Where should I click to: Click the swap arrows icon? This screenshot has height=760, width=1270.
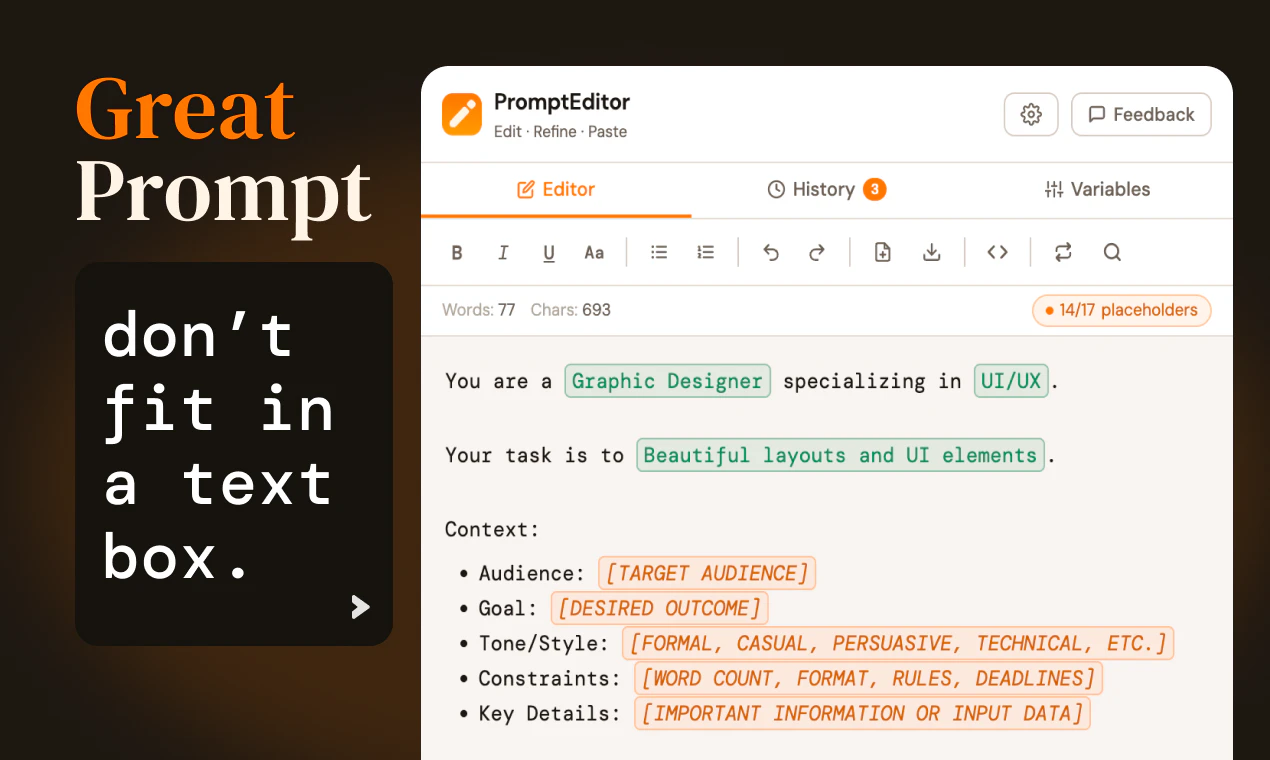(1063, 253)
